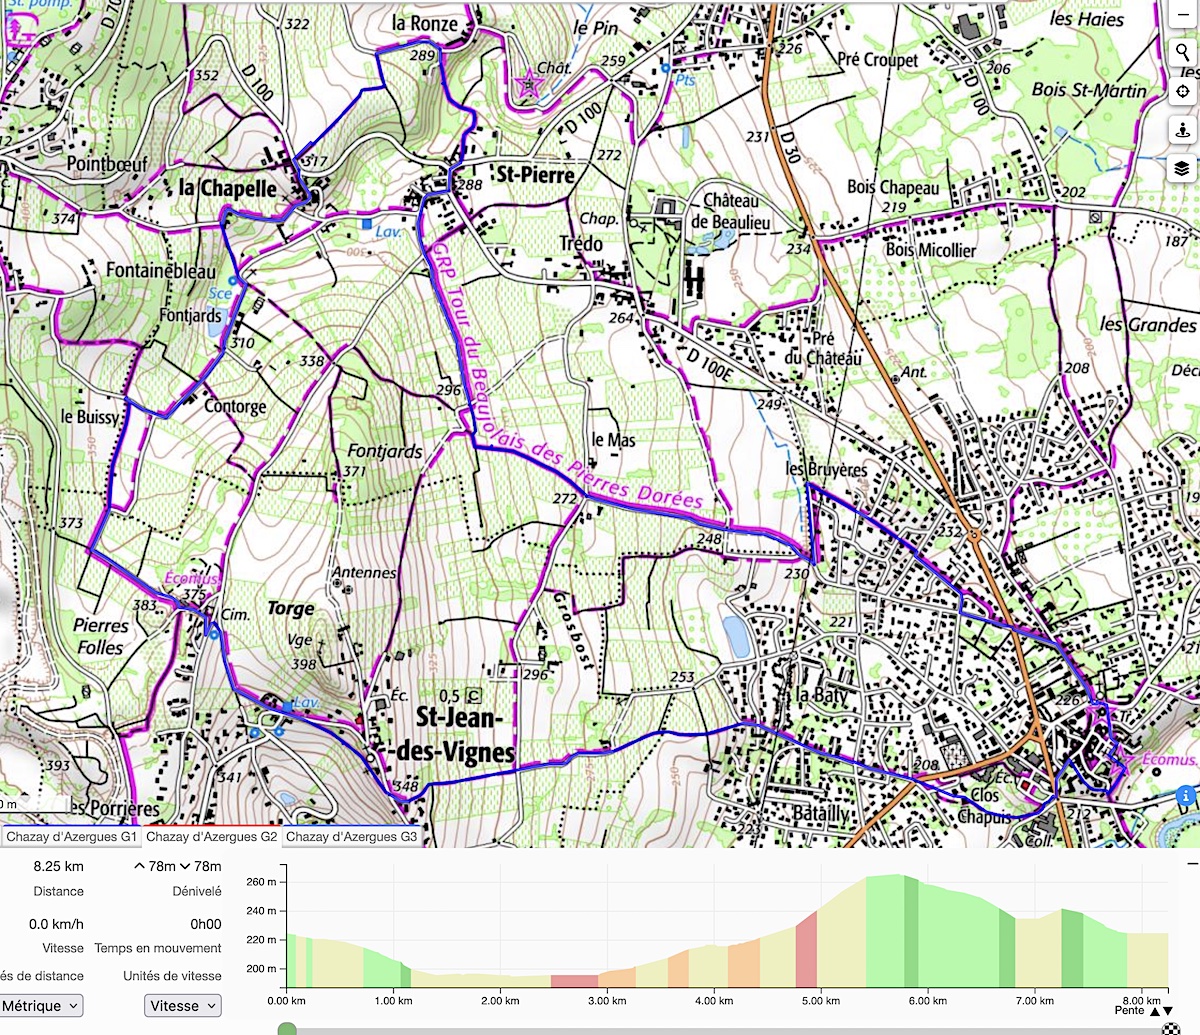This screenshot has width=1200, height=1035.
Task: Click the magenta star marker near Chât.
Action: coord(527,86)
